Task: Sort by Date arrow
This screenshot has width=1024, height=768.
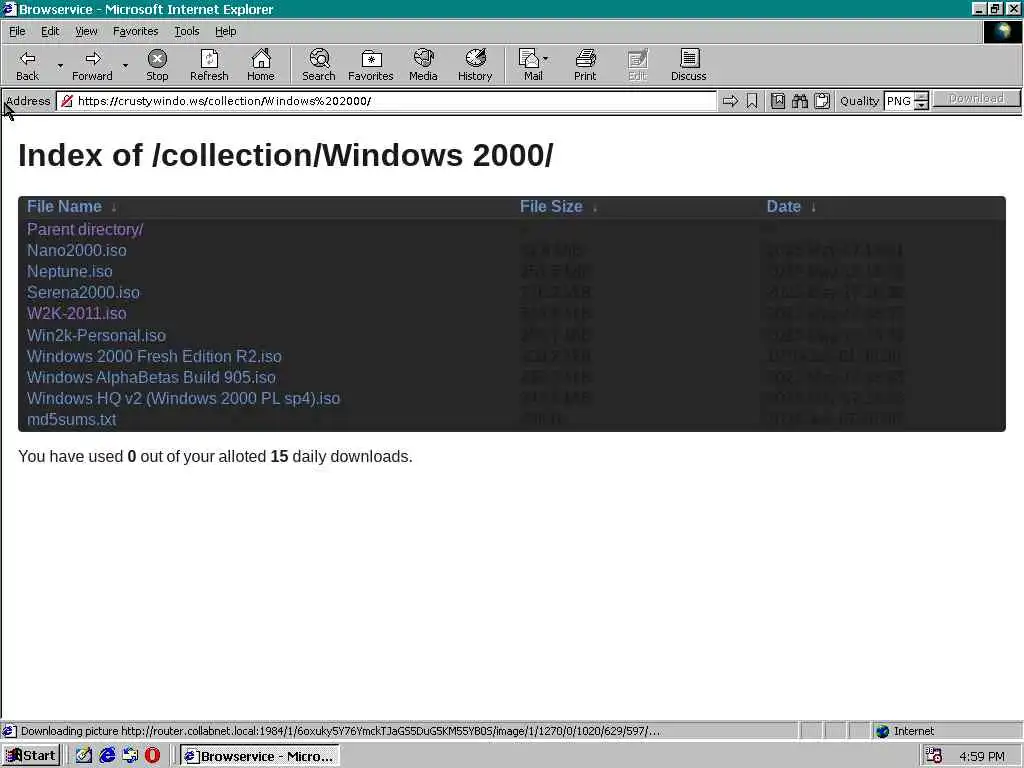Action: (813, 208)
